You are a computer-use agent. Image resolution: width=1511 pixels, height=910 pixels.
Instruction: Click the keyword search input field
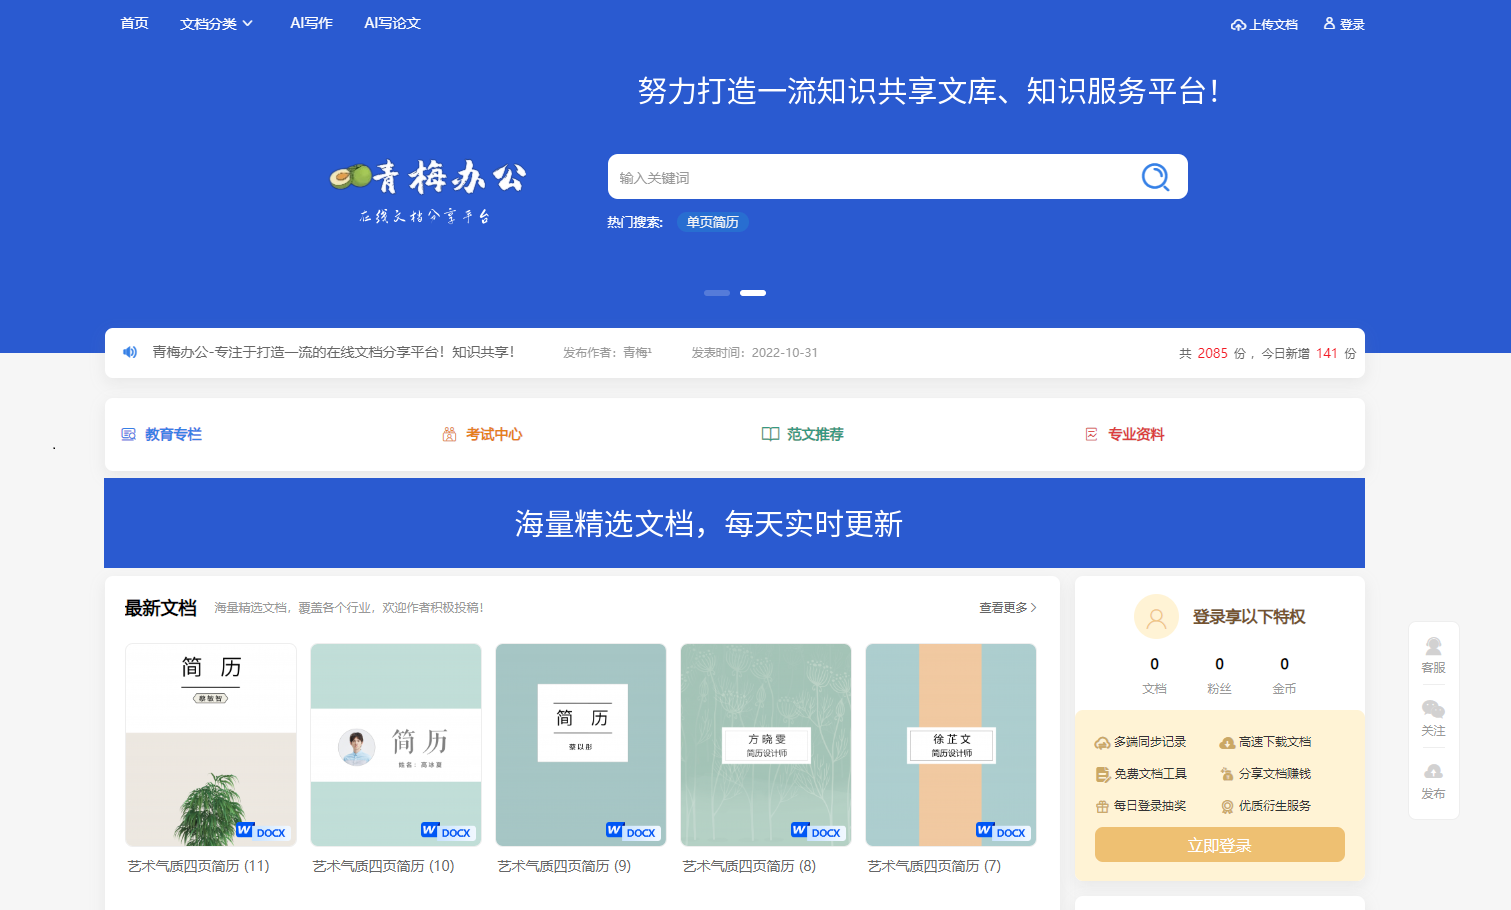click(x=870, y=177)
